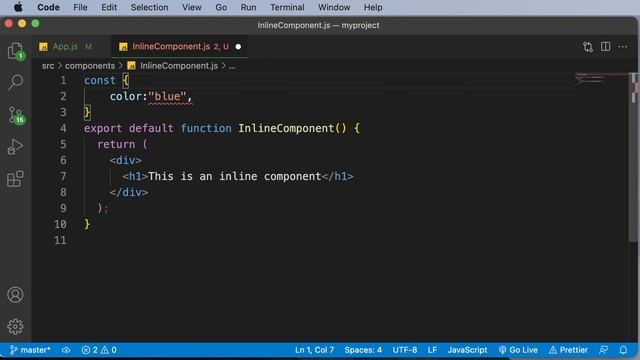Select the InlineComponent.js tab

[179, 47]
